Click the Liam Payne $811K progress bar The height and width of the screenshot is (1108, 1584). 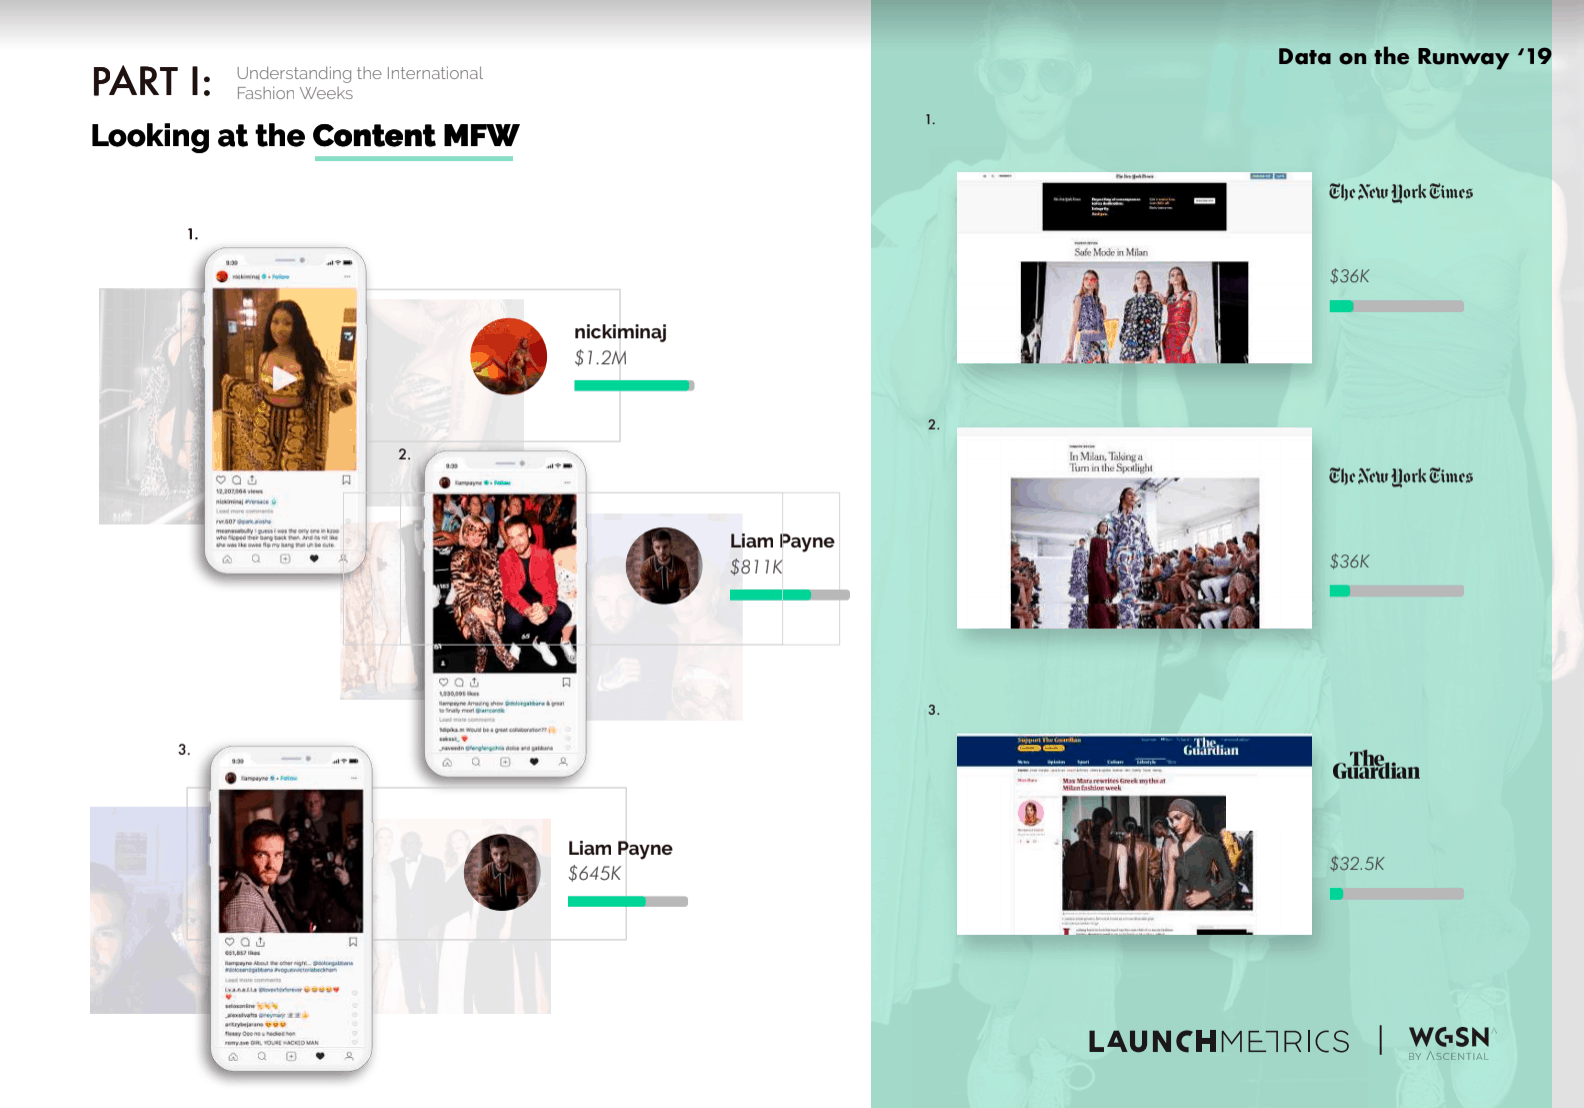coord(790,595)
